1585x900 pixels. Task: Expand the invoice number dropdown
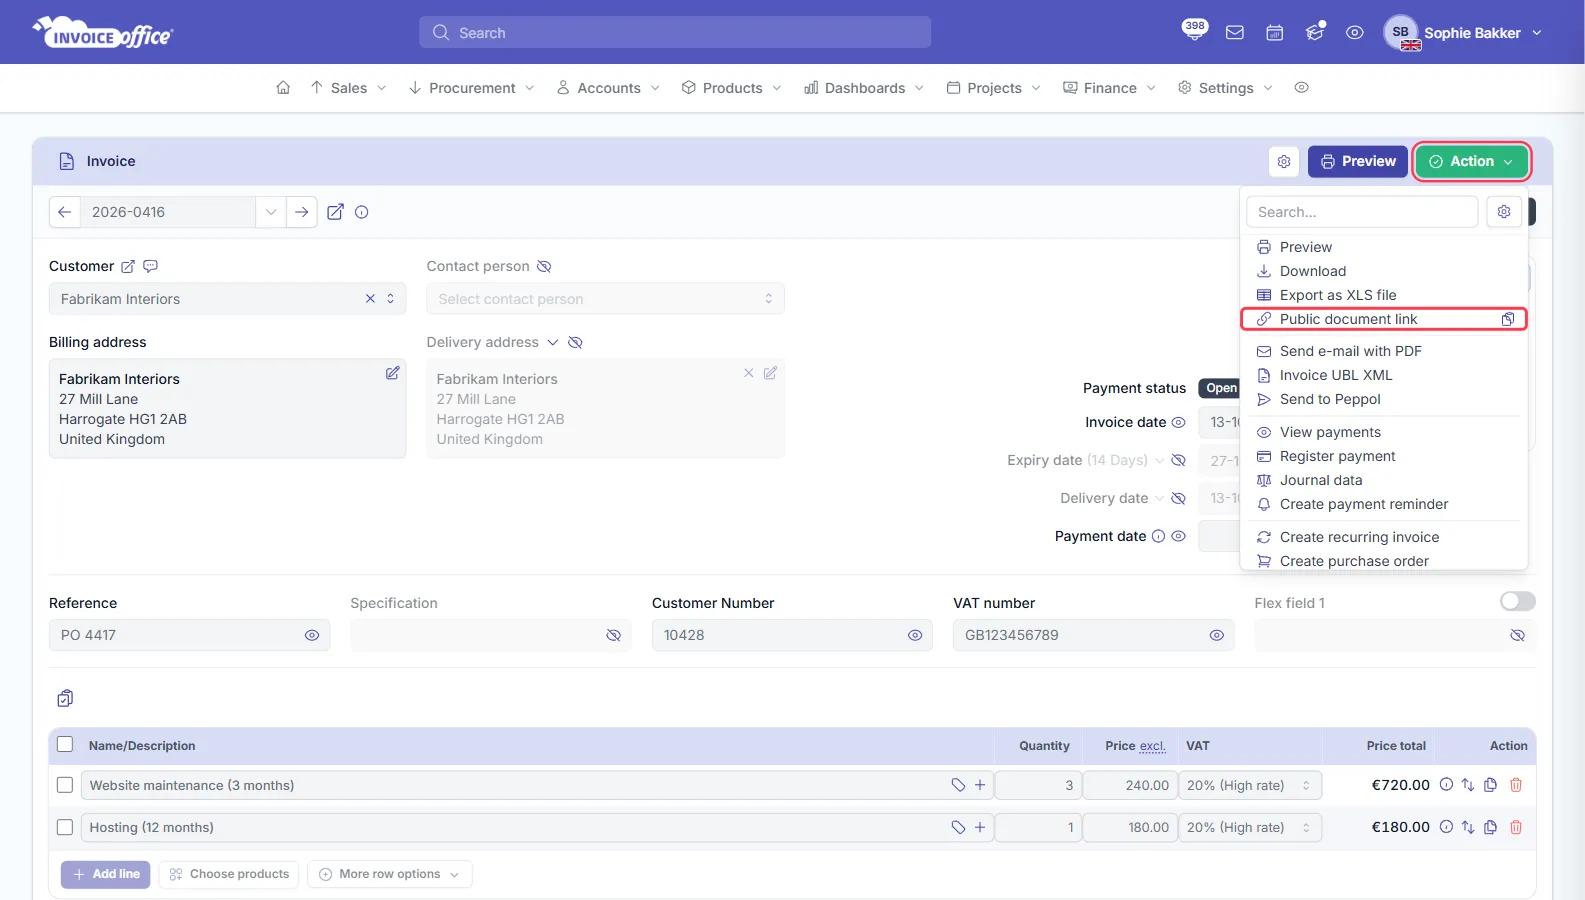[x=271, y=212]
